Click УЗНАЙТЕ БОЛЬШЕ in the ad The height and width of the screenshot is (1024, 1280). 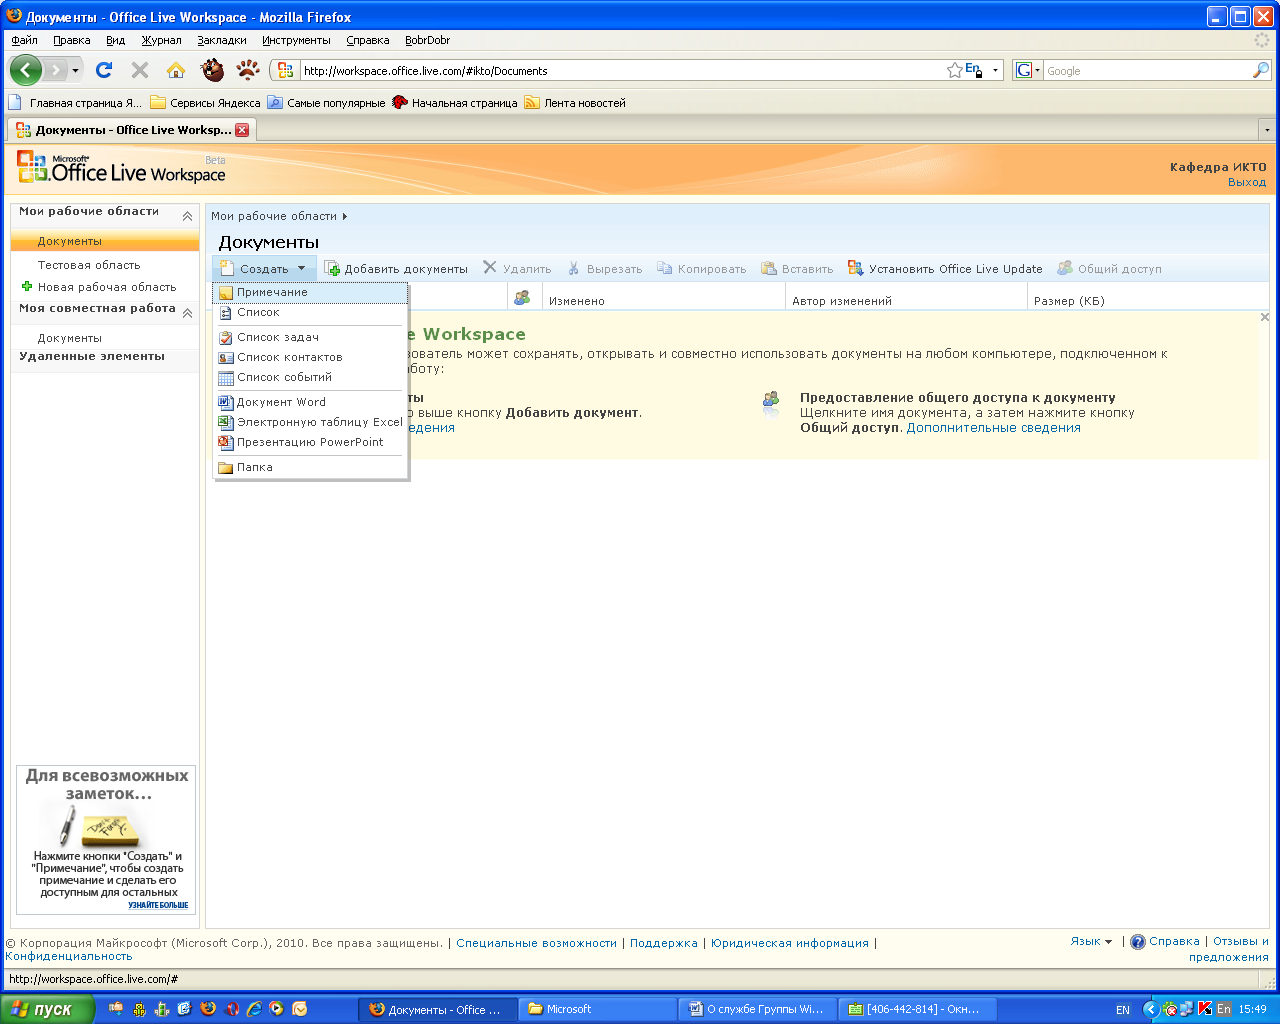click(158, 905)
